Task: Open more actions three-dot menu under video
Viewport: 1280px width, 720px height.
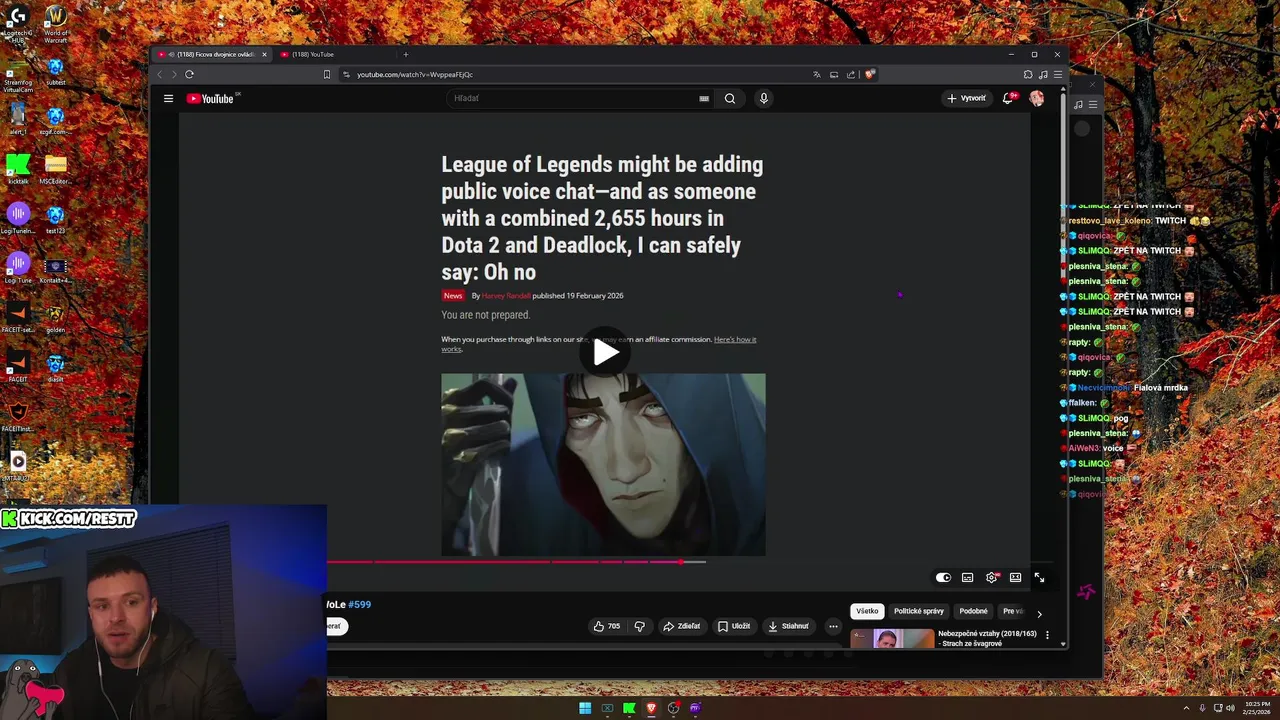Action: point(833,626)
